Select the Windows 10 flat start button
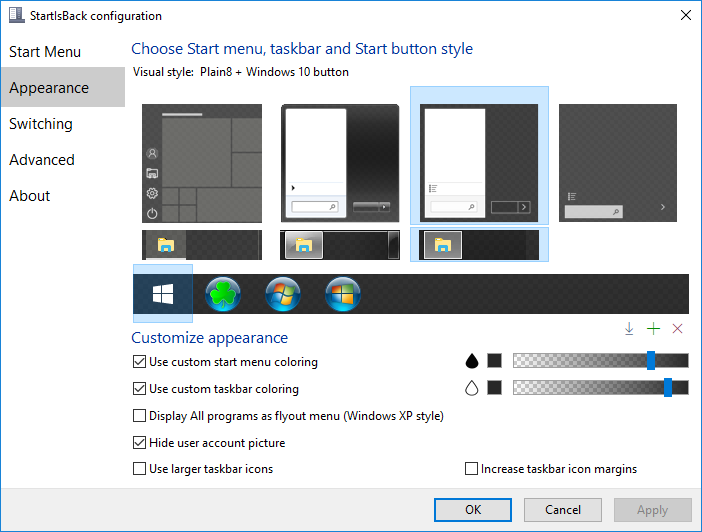This screenshot has width=702, height=532. point(163,294)
